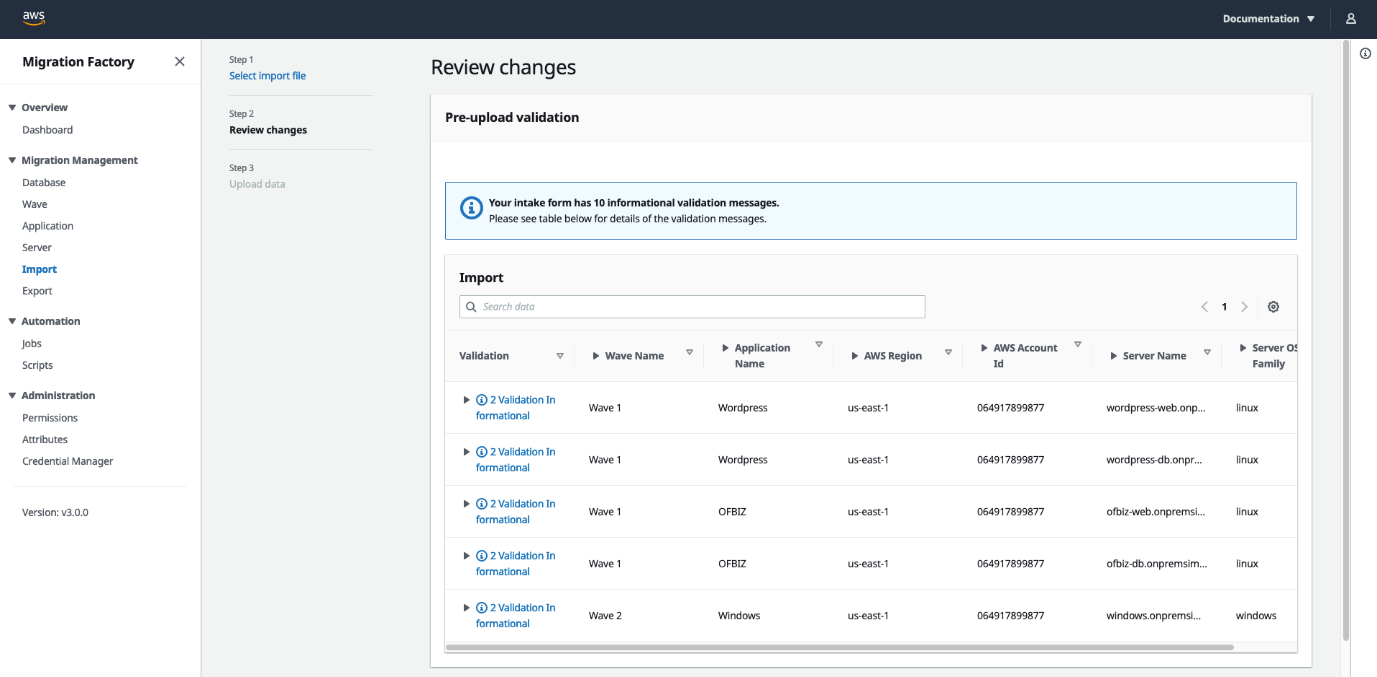Click the previous page chevron in pagination

click(x=1204, y=306)
